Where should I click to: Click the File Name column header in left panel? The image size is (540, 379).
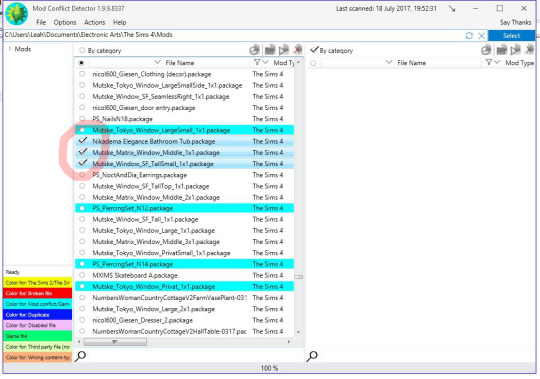pyautogui.click(x=180, y=63)
